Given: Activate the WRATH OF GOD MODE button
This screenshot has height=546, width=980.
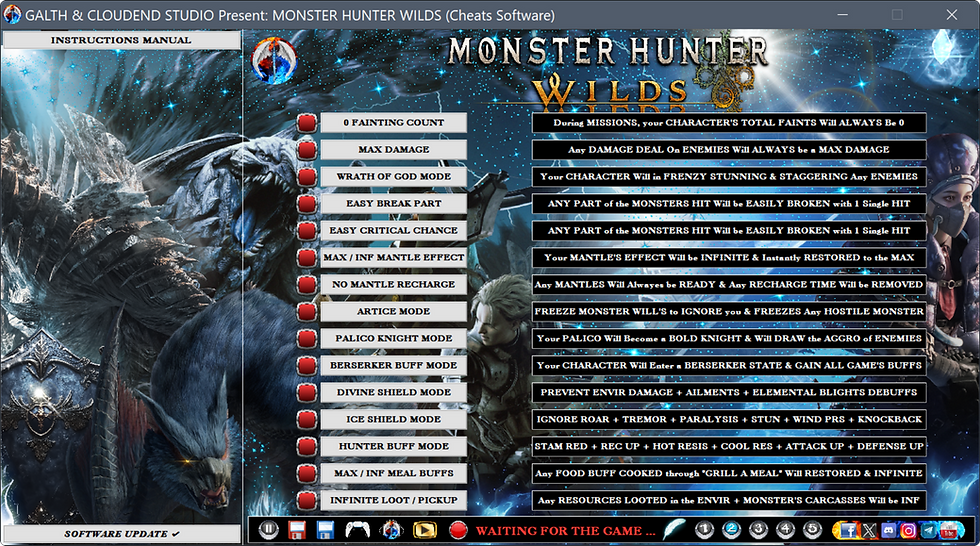Looking at the screenshot, I should [x=394, y=176].
